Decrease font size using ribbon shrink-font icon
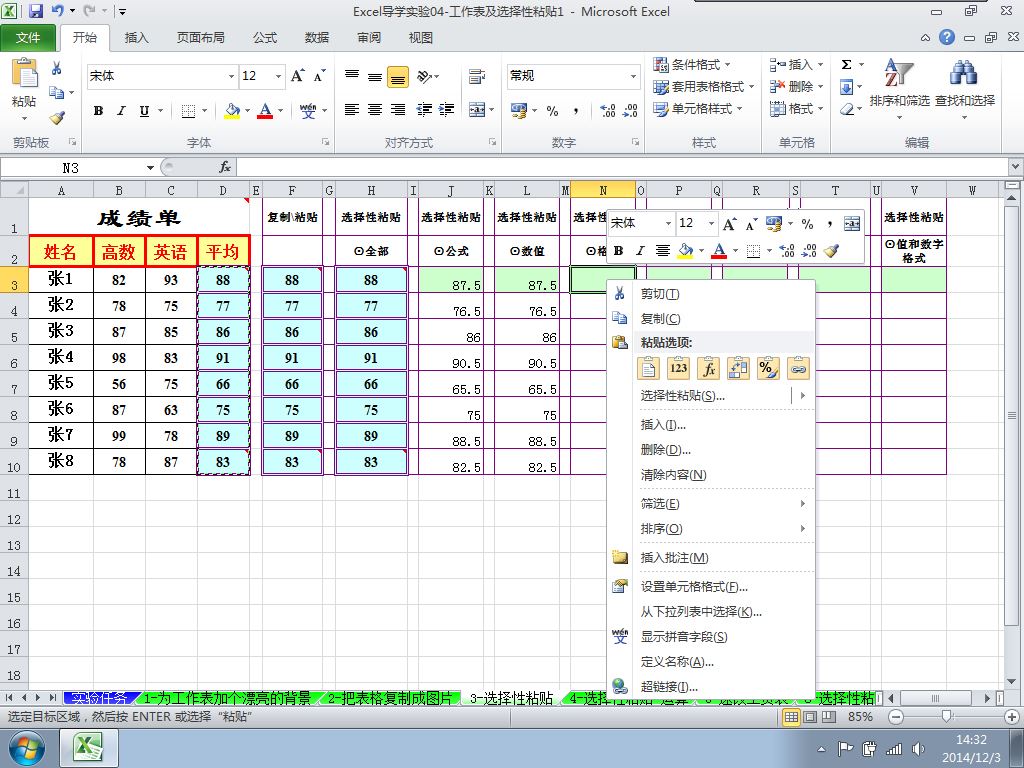This screenshot has width=1024, height=768. [x=319, y=76]
